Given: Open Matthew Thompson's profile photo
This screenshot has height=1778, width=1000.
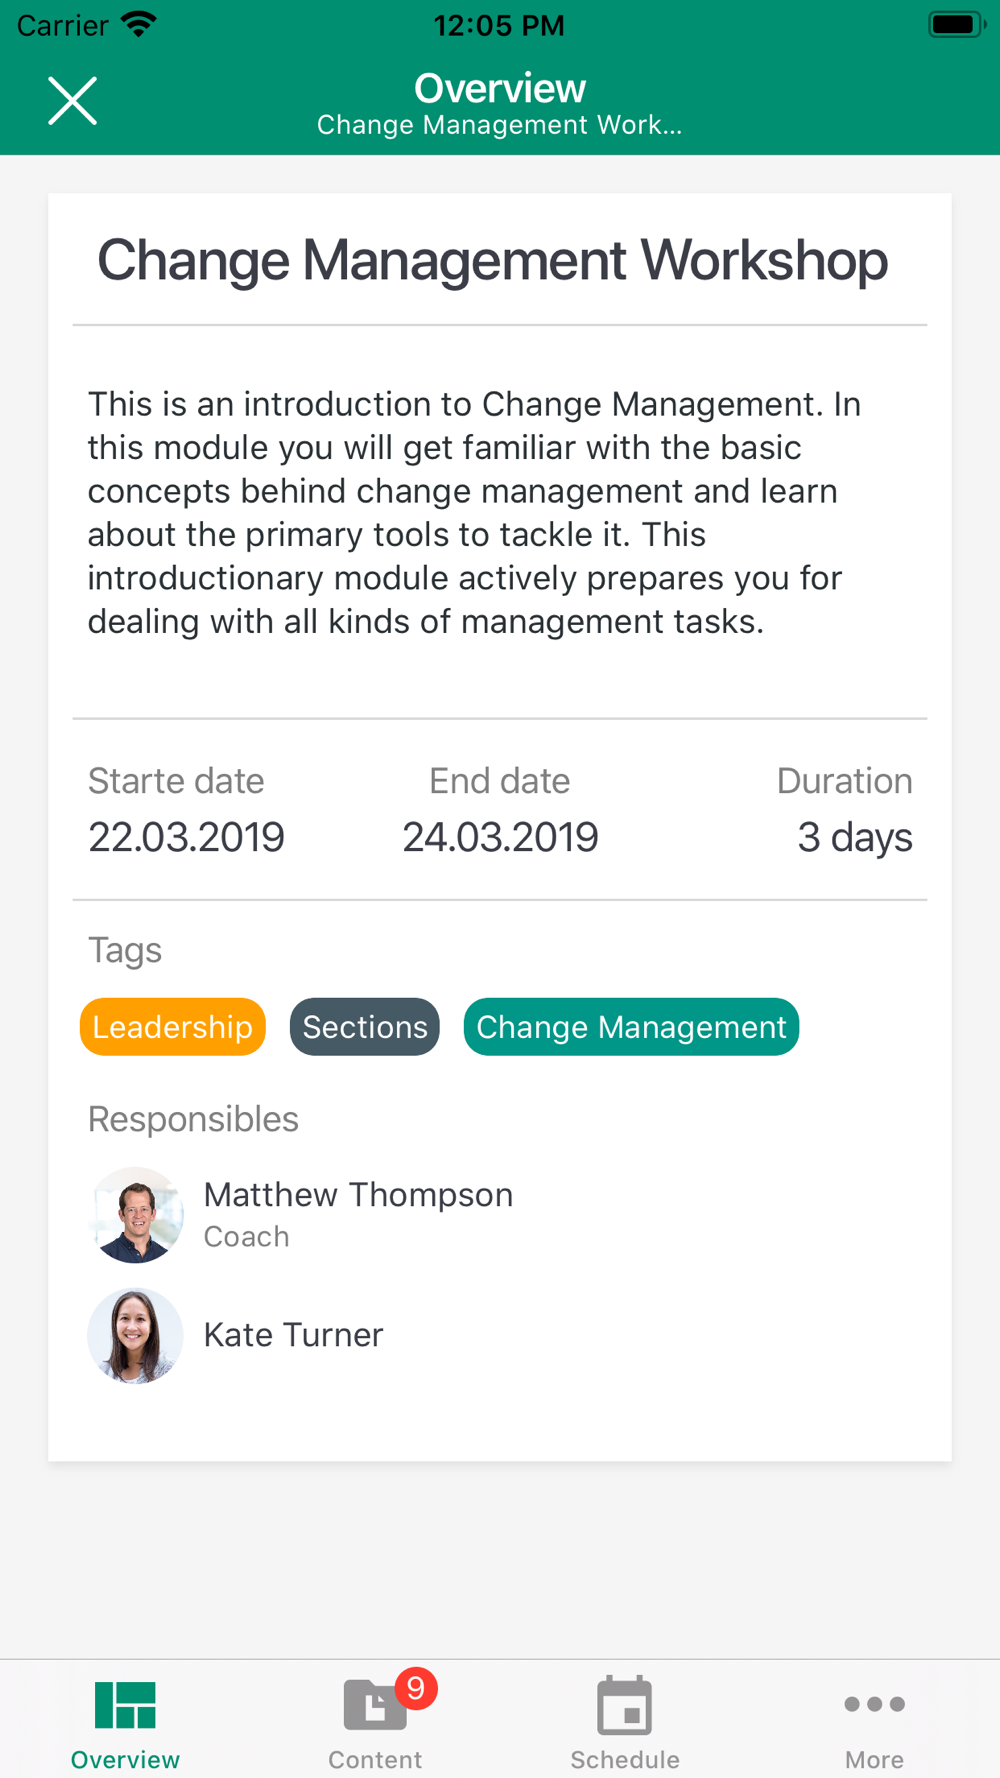Looking at the screenshot, I should click(136, 1215).
